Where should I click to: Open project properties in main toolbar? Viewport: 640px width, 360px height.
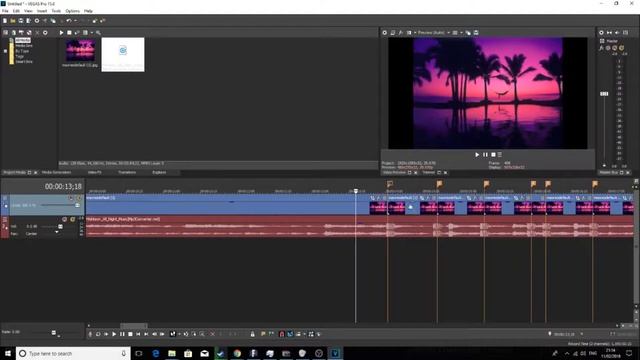(x=37, y=21)
